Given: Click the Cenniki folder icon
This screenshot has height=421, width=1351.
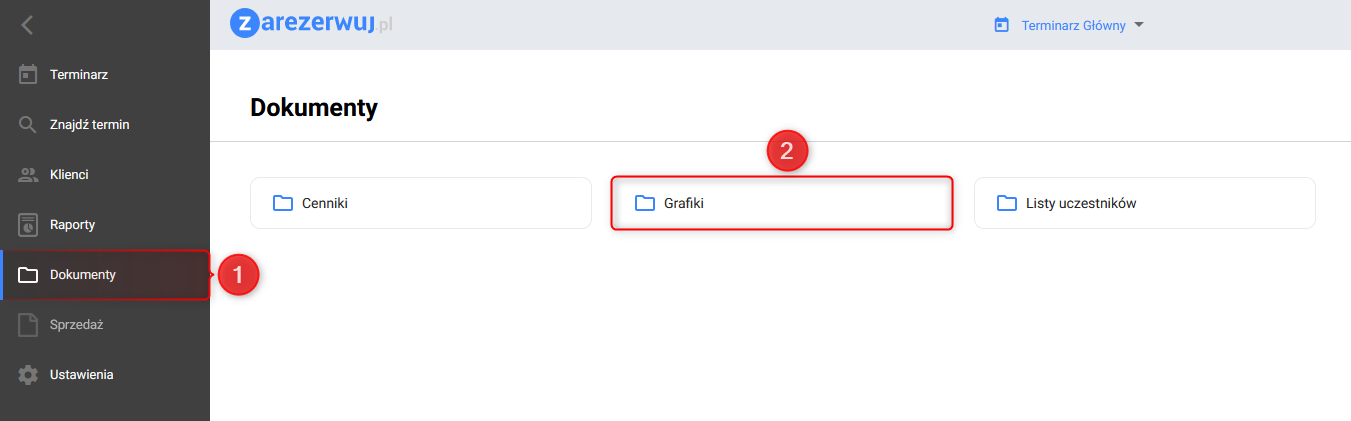Looking at the screenshot, I should click(x=282, y=204).
